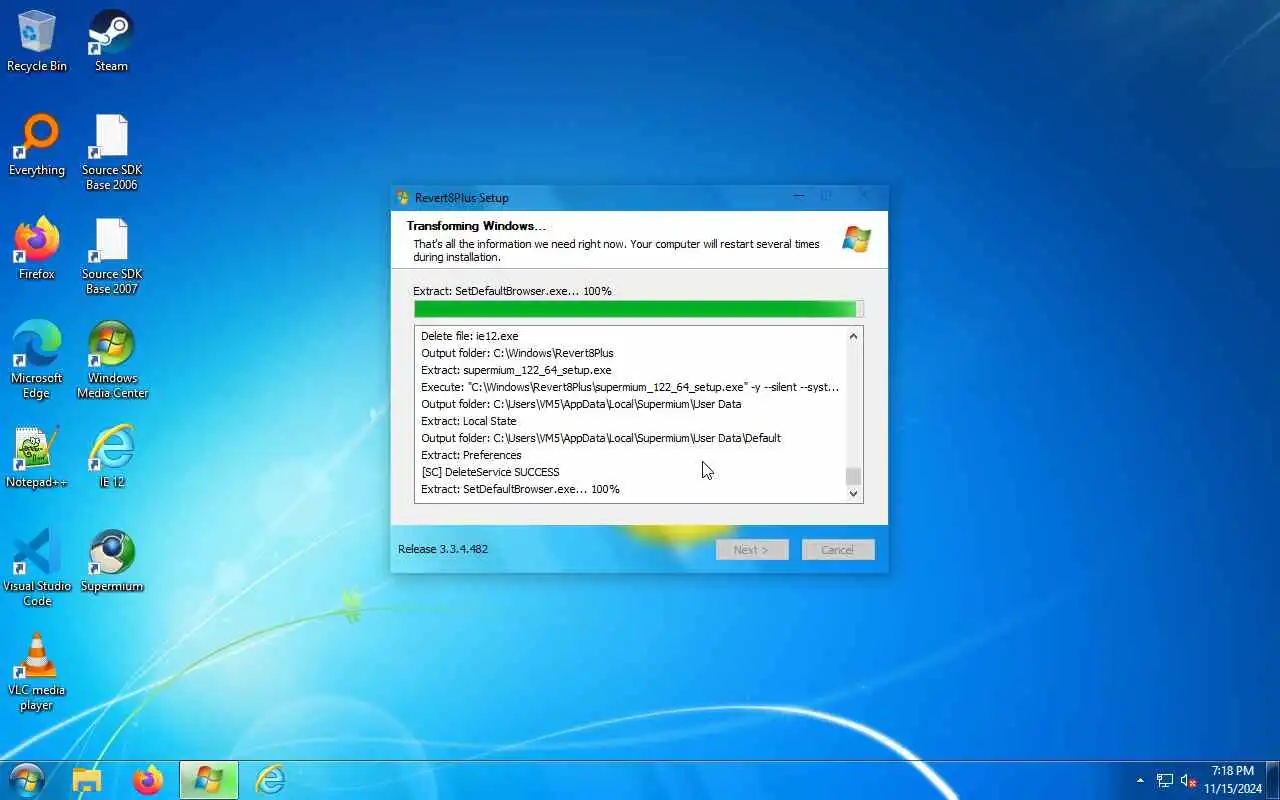Select log line 'Output folder: C:\Windows\Revert8Plus'
This screenshot has height=800, width=1280.
pyautogui.click(x=517, y=353)
